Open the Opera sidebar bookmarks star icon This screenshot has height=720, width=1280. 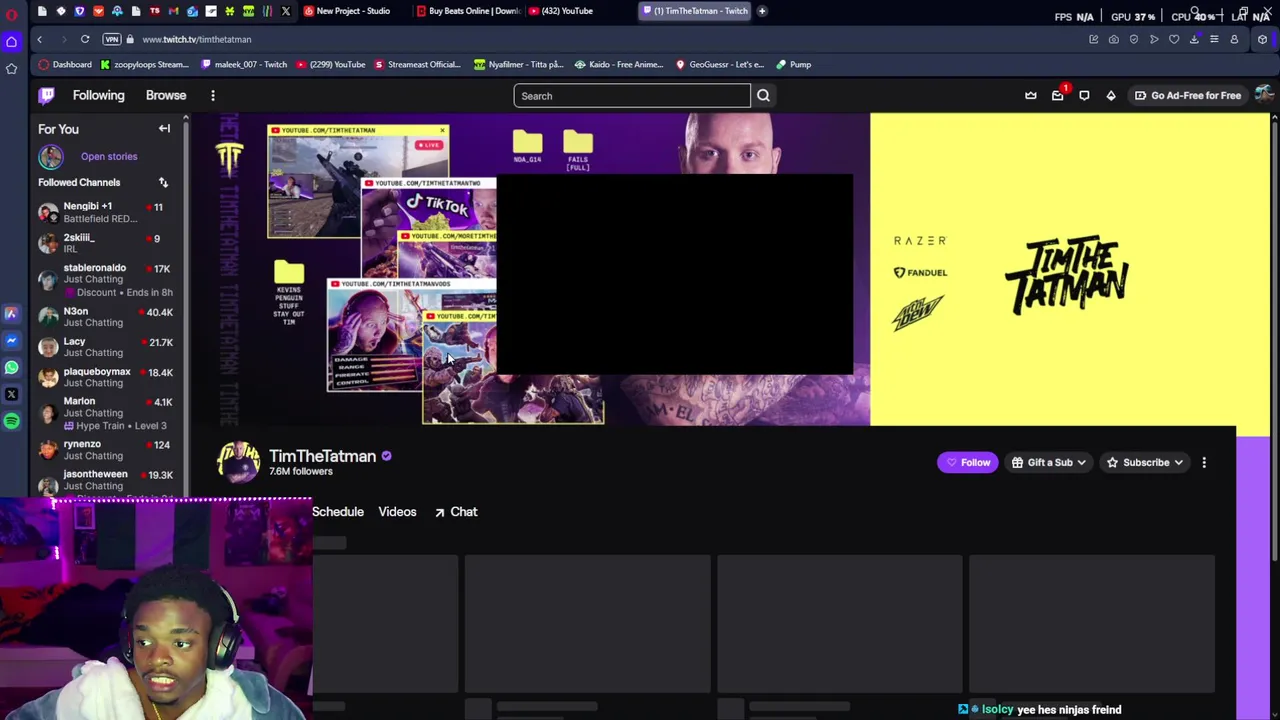(11, 68)
